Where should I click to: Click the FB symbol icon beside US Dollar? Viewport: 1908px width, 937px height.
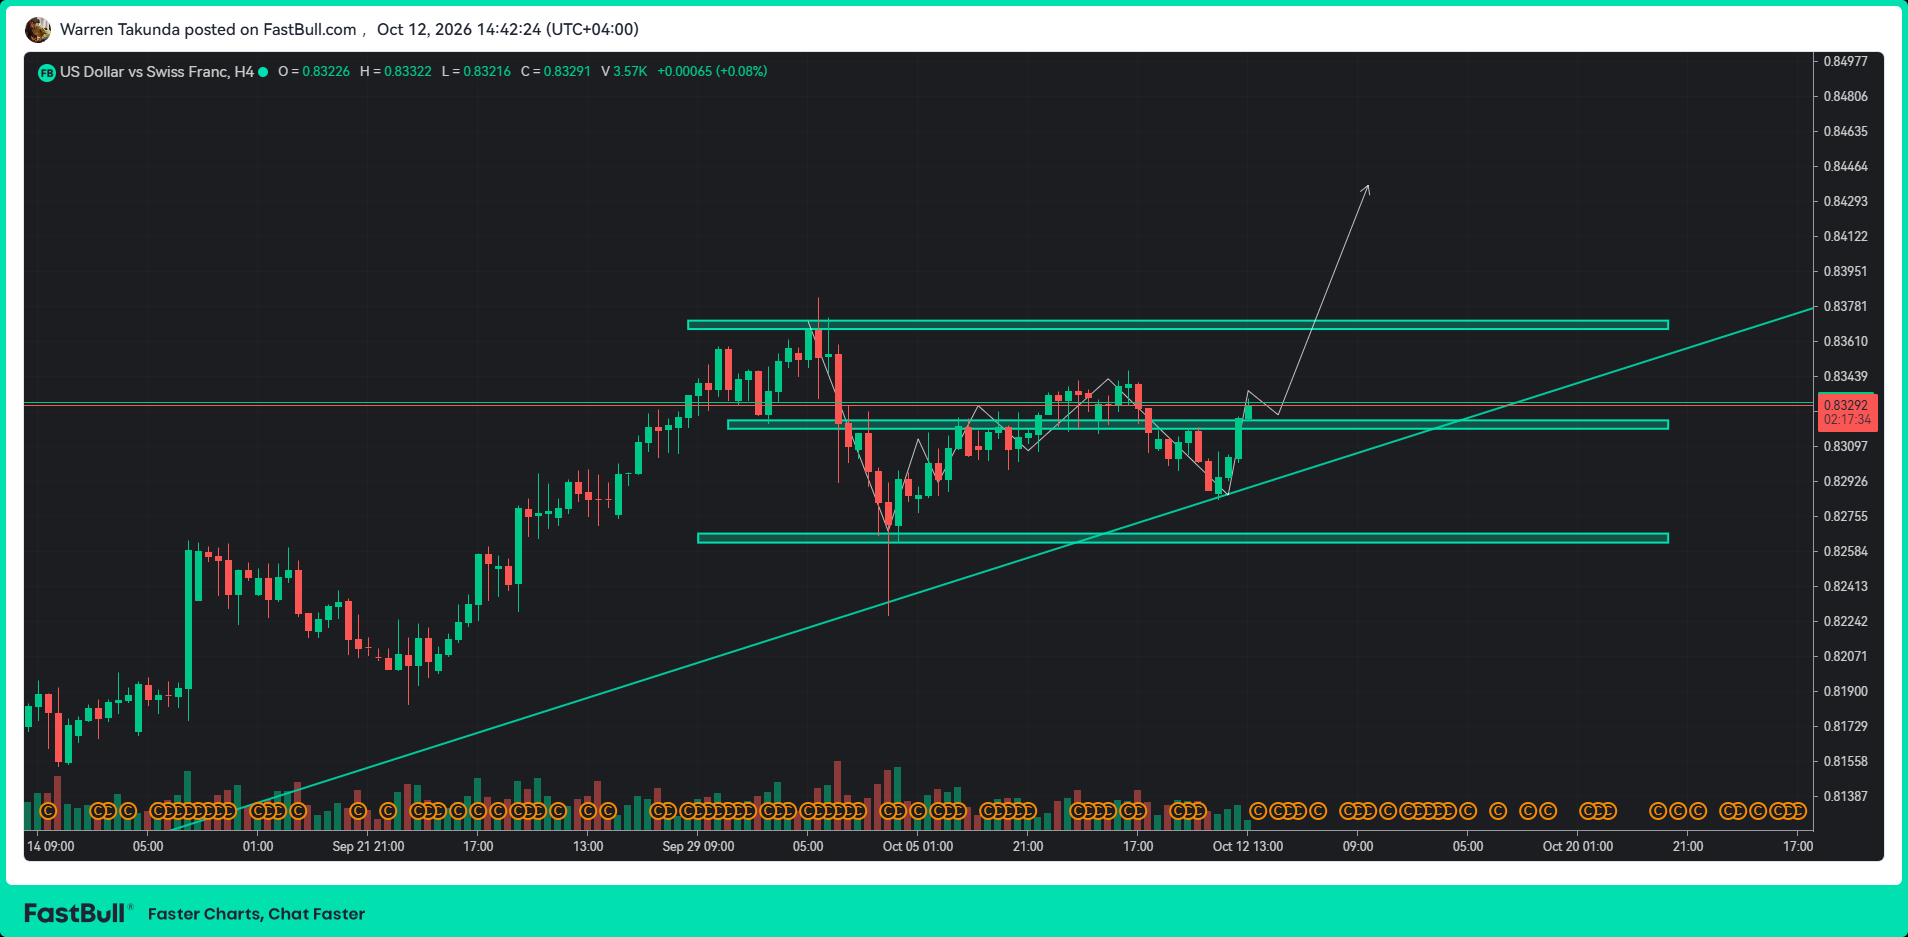coord(46,72)
